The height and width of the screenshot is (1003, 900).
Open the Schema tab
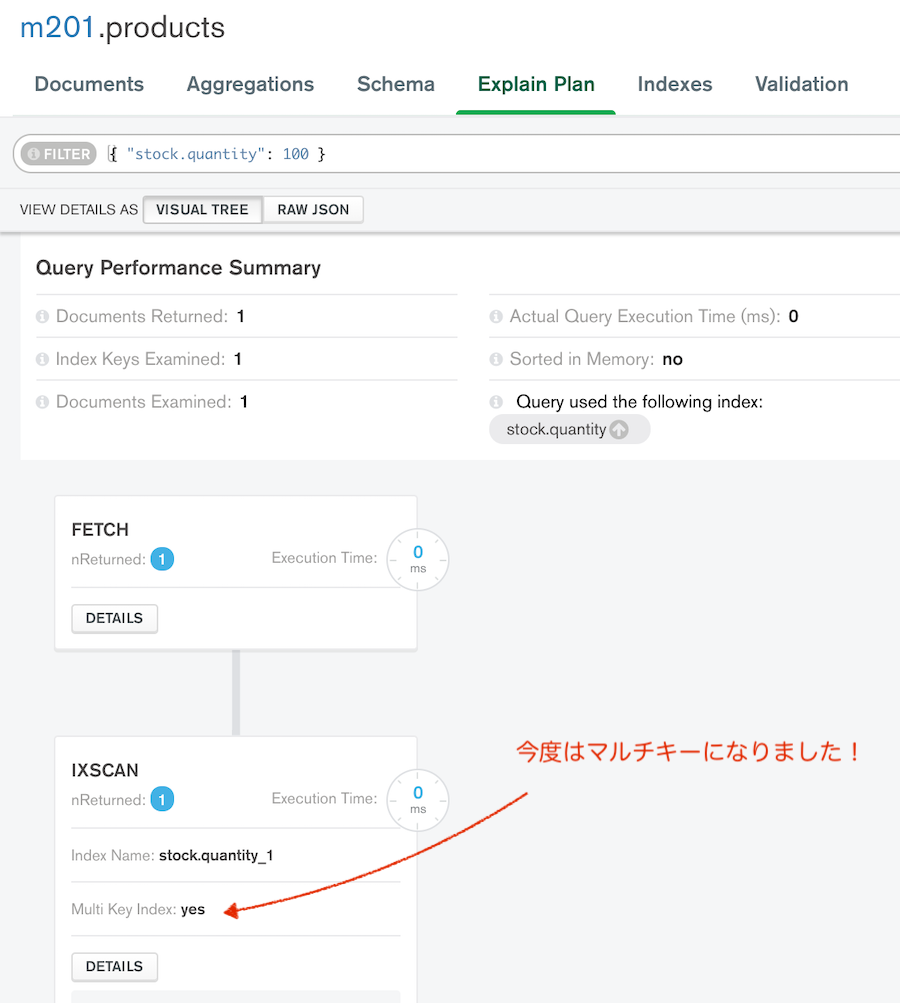395,84
